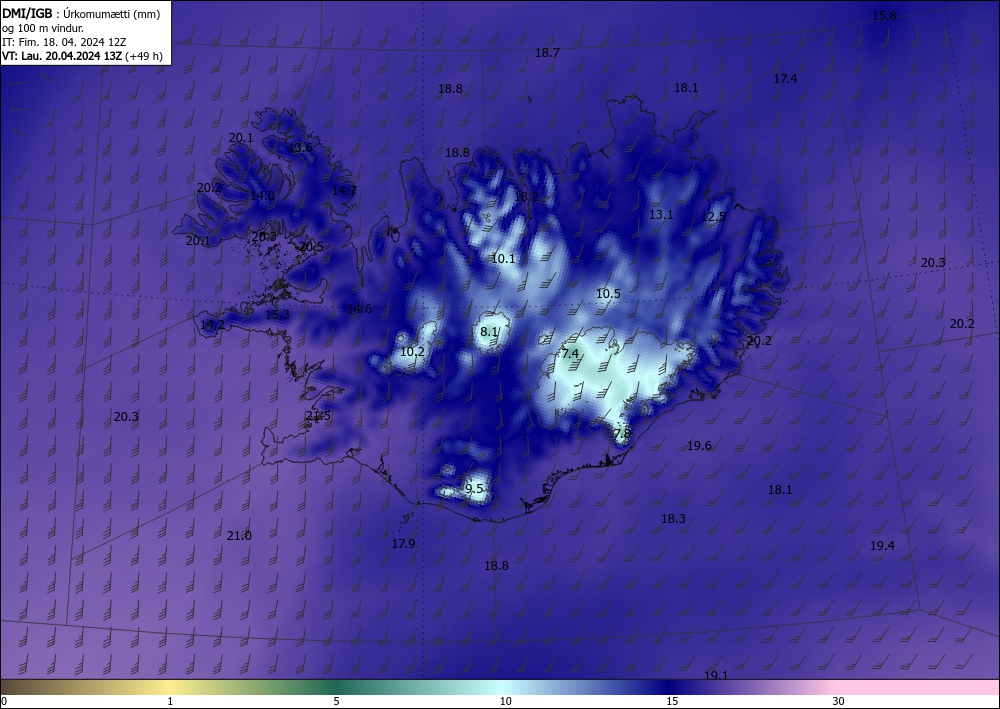The height and width of the screenshot is (709, 1000).
Task: Click the value 14.7 on the map
Action: click(344, 190)
